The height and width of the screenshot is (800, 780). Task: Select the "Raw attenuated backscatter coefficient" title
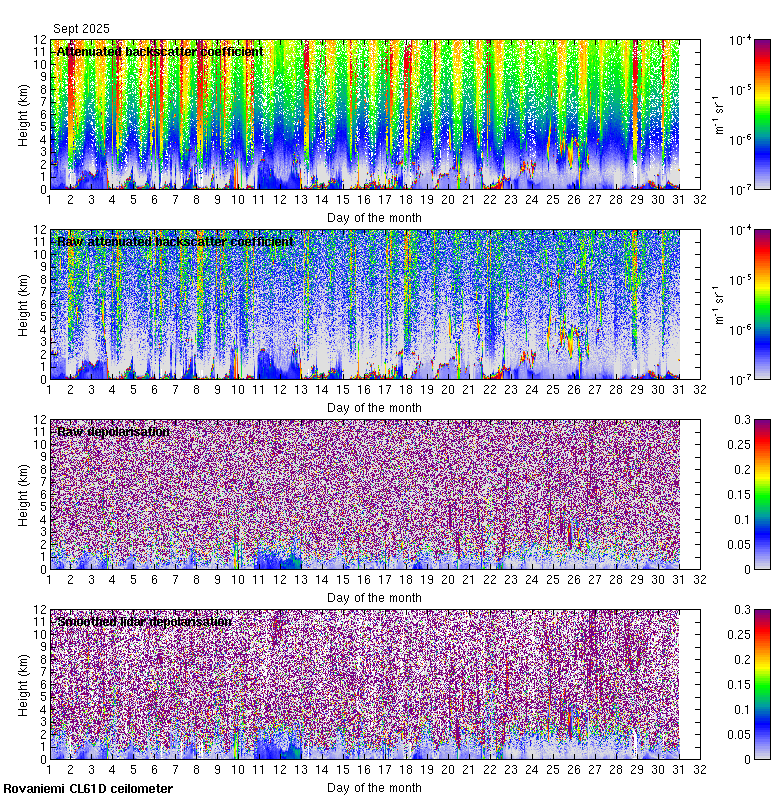[x=175, y=241]
